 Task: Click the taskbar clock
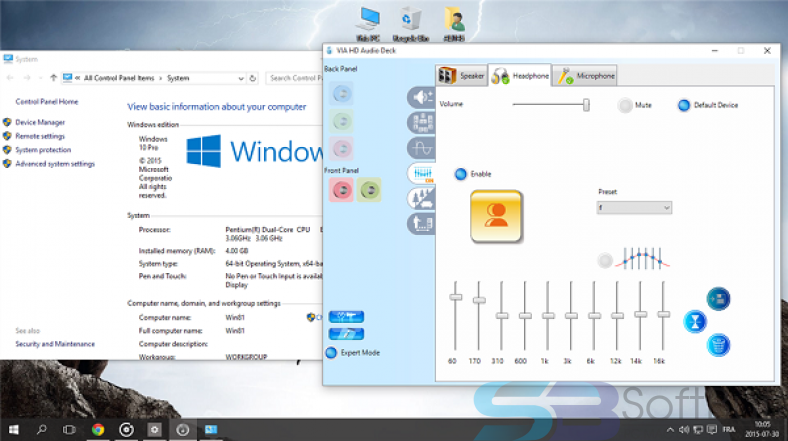point(762,429)
